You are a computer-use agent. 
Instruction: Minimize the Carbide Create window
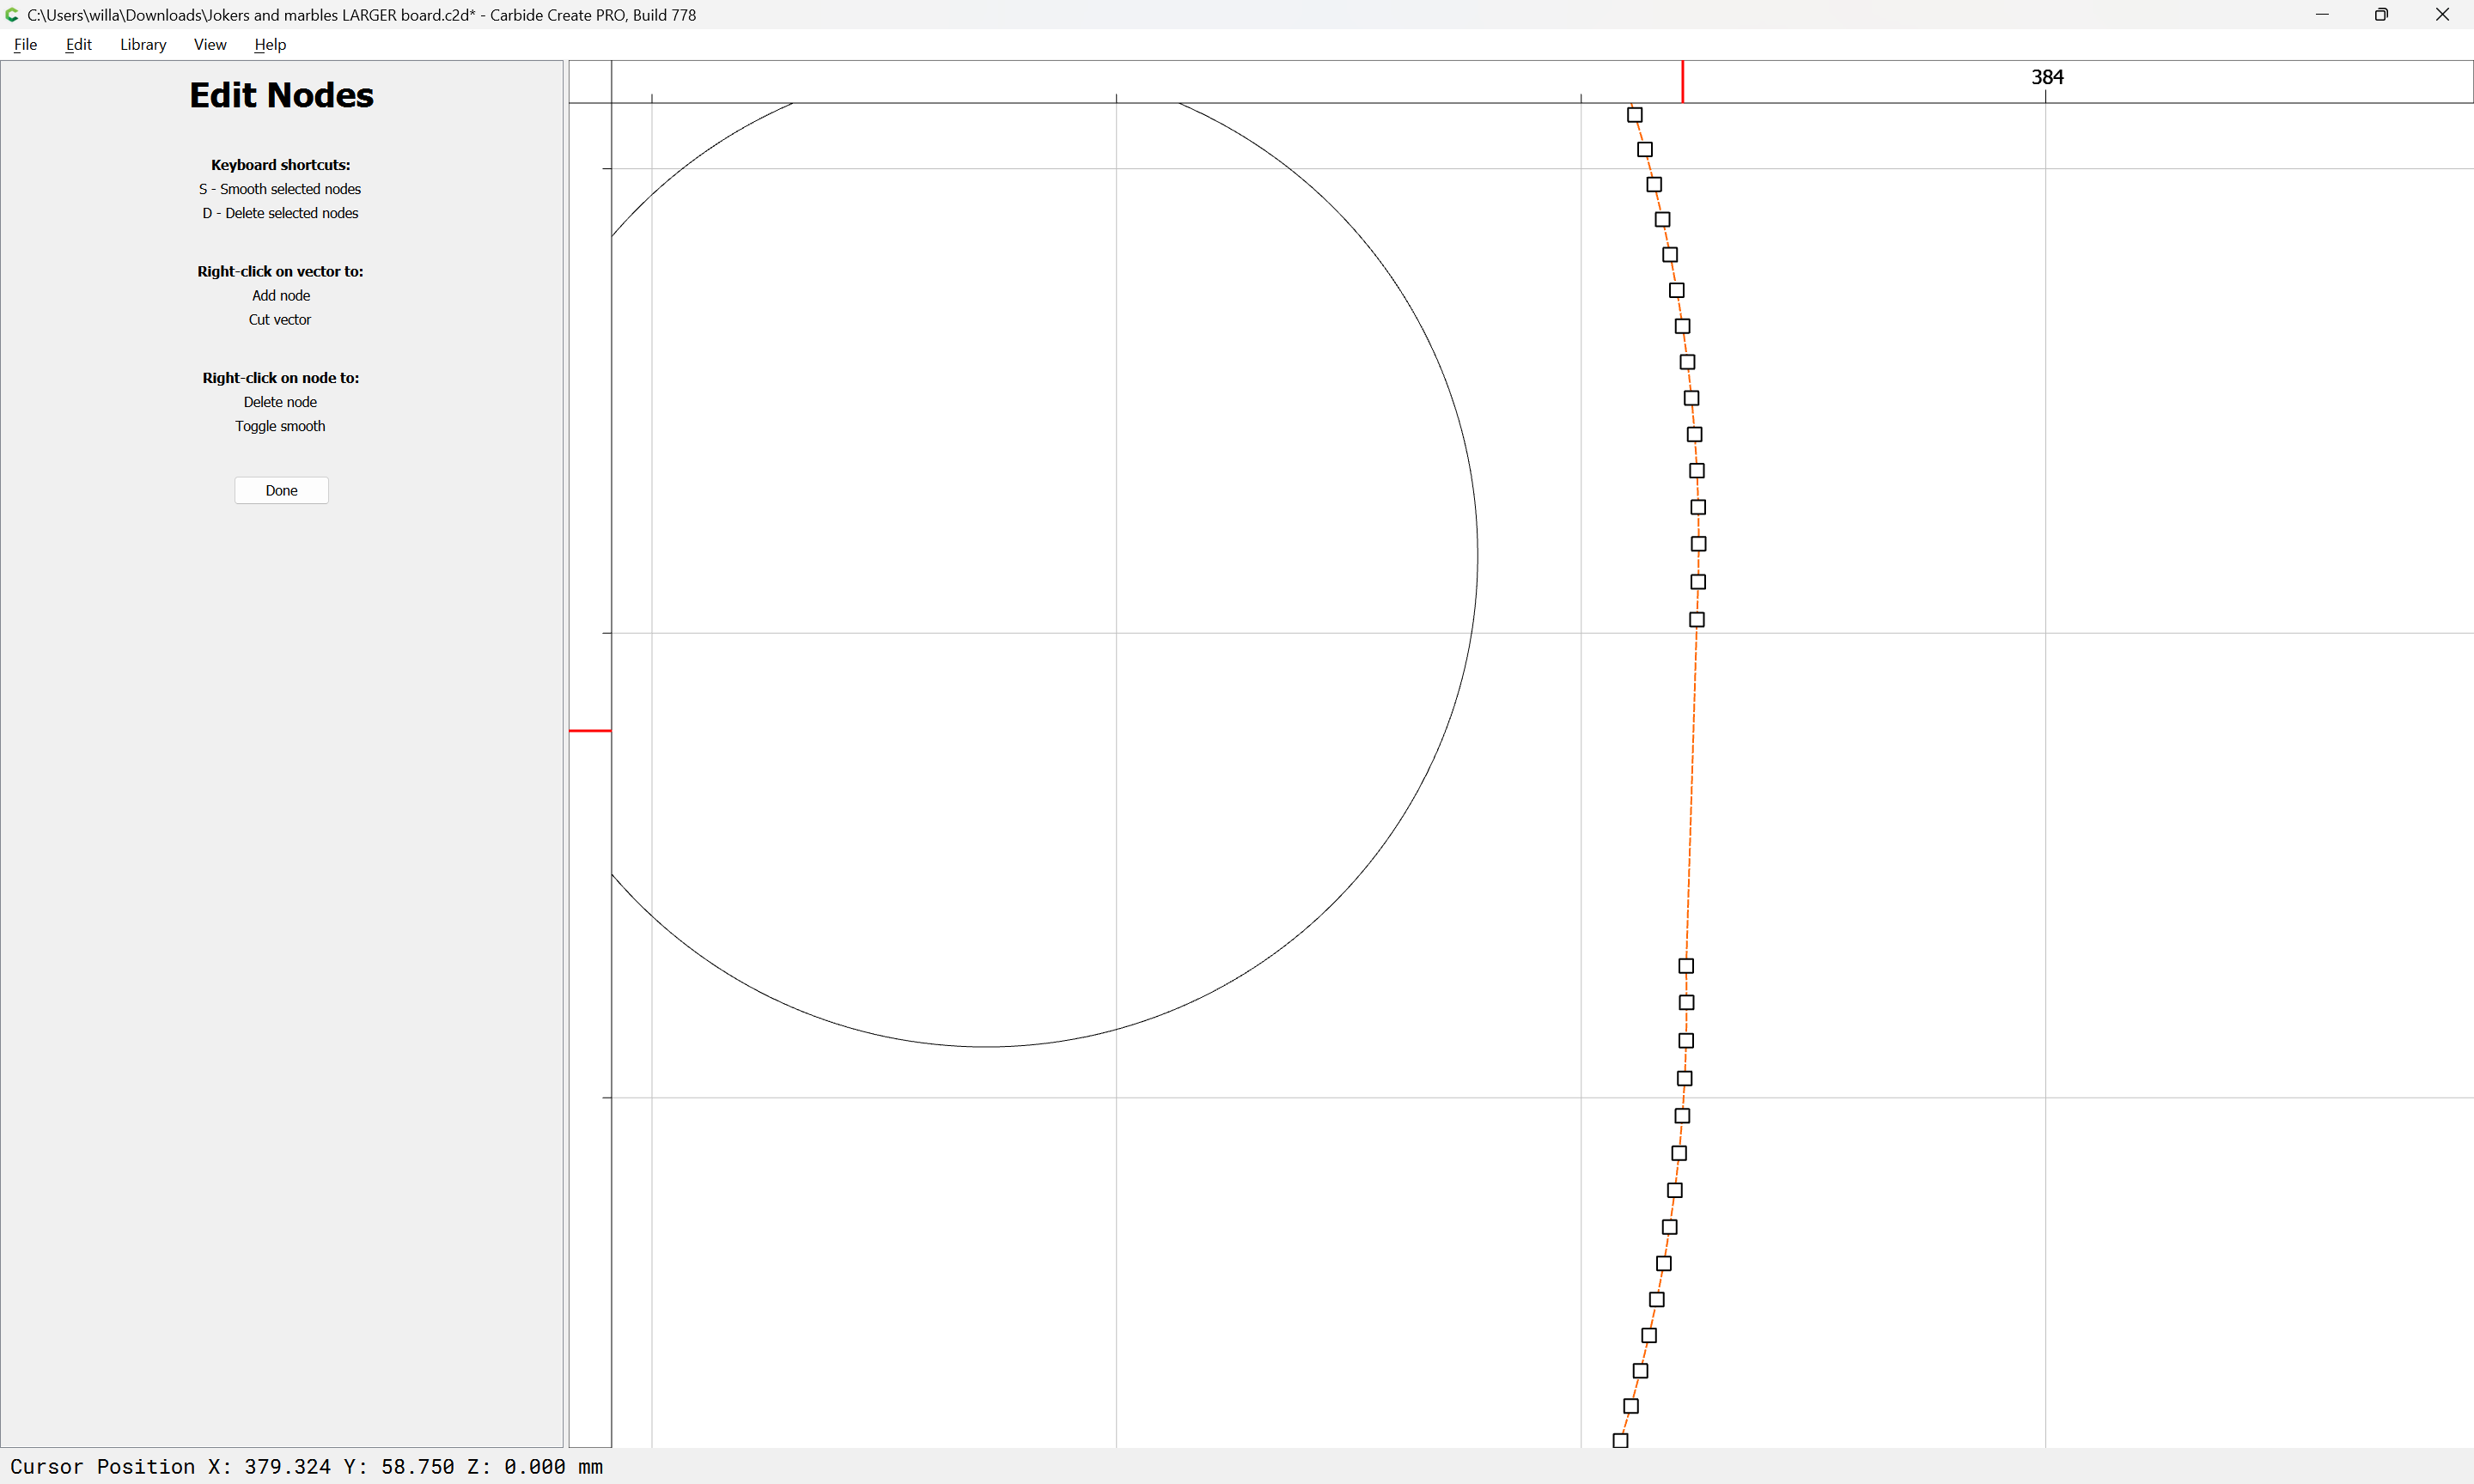tap(2322, 15)
